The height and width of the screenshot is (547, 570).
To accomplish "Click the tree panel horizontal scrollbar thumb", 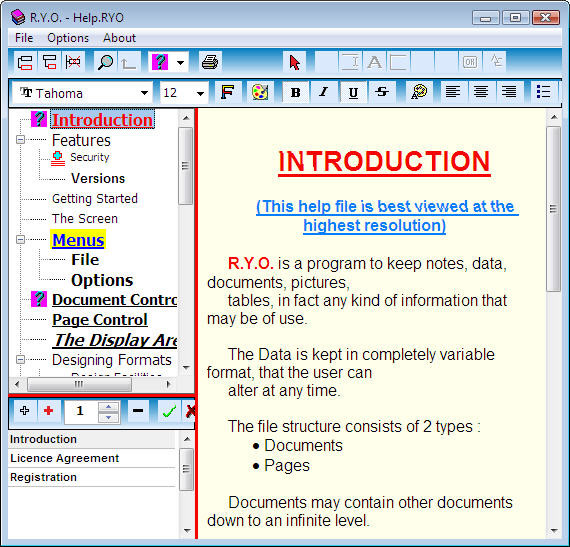I will (79, 384).
